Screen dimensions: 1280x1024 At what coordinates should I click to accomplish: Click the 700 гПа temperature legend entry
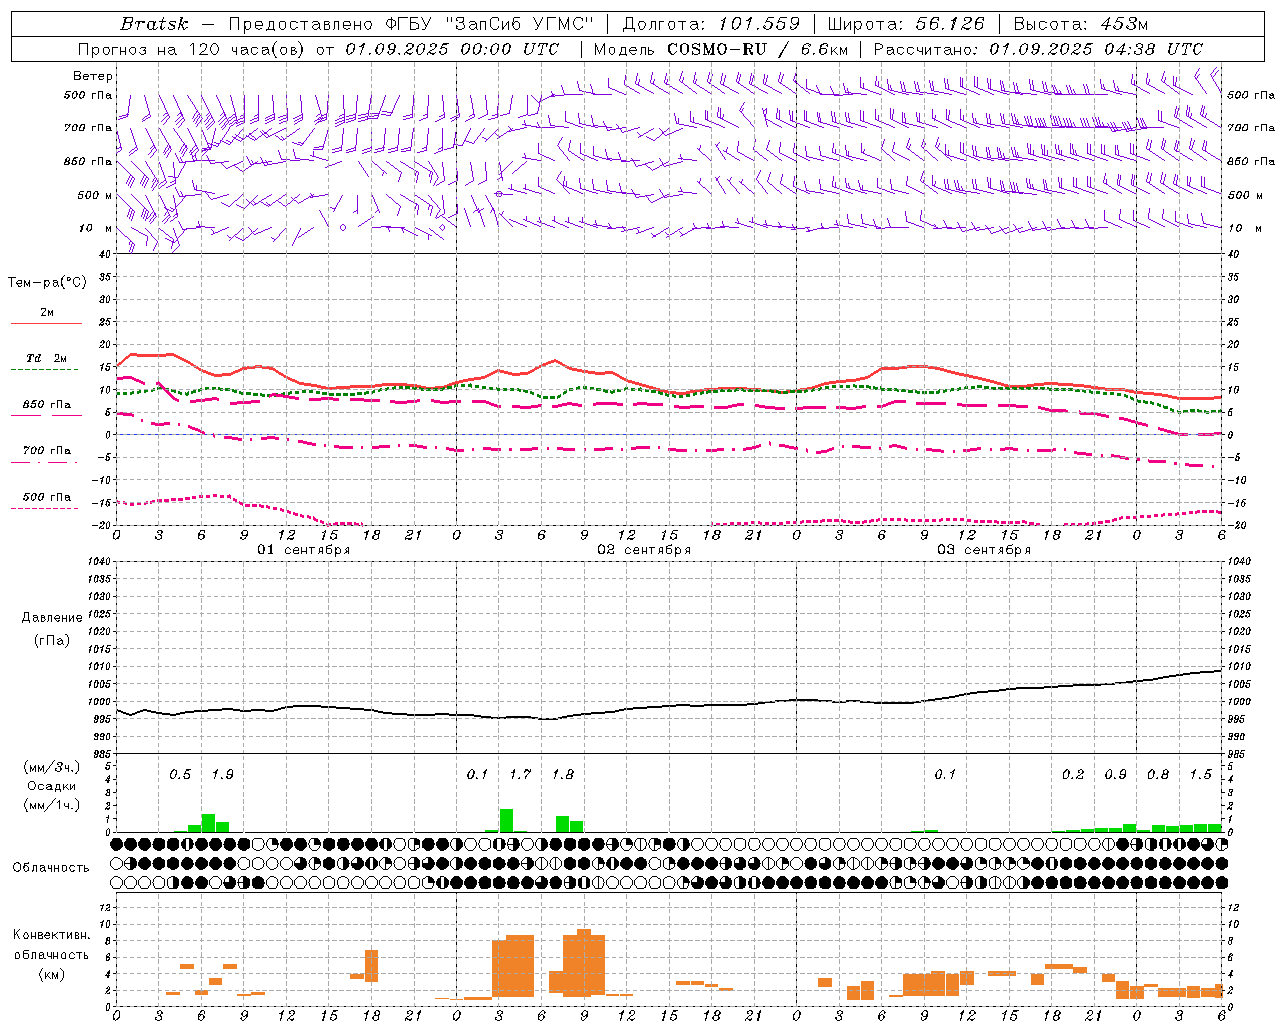click(46, 454)
